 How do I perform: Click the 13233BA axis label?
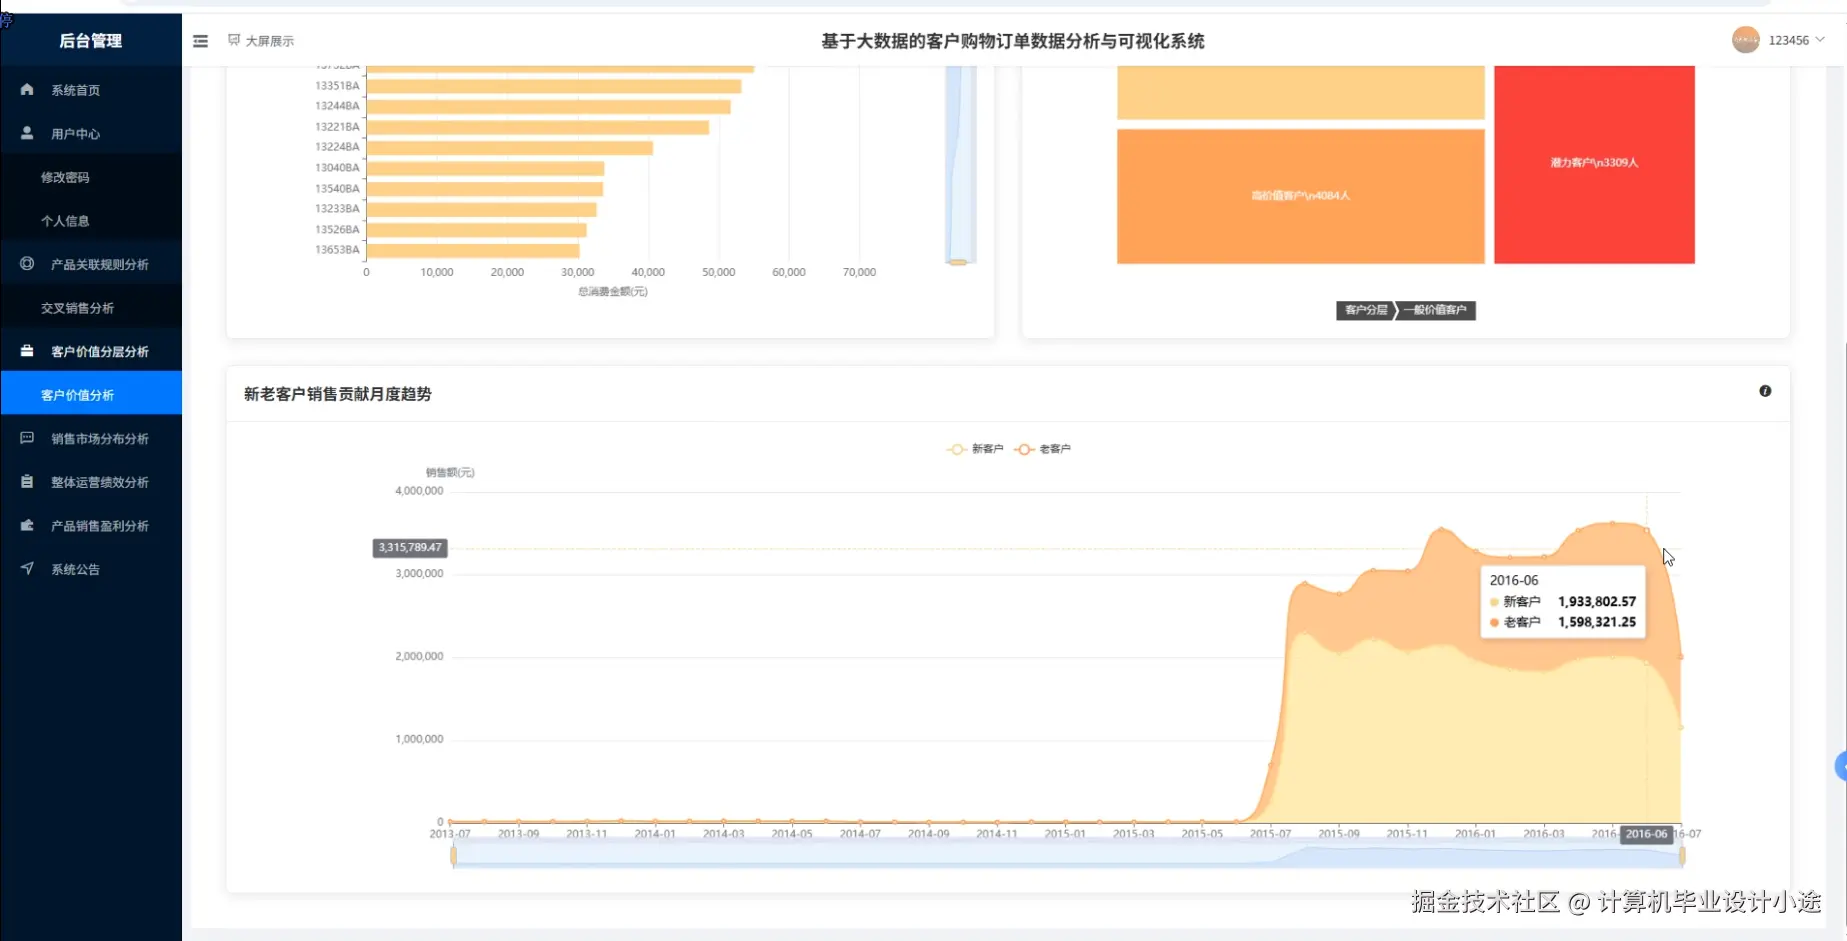337,209
